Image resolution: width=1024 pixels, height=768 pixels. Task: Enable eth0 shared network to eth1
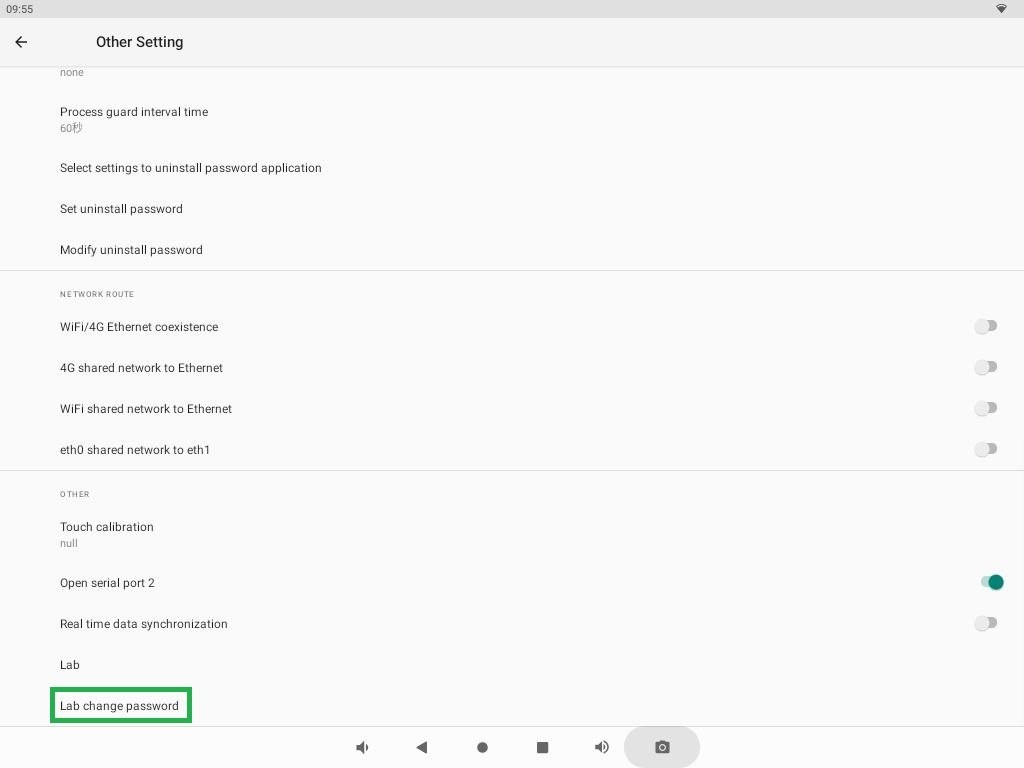pos(986,449)
